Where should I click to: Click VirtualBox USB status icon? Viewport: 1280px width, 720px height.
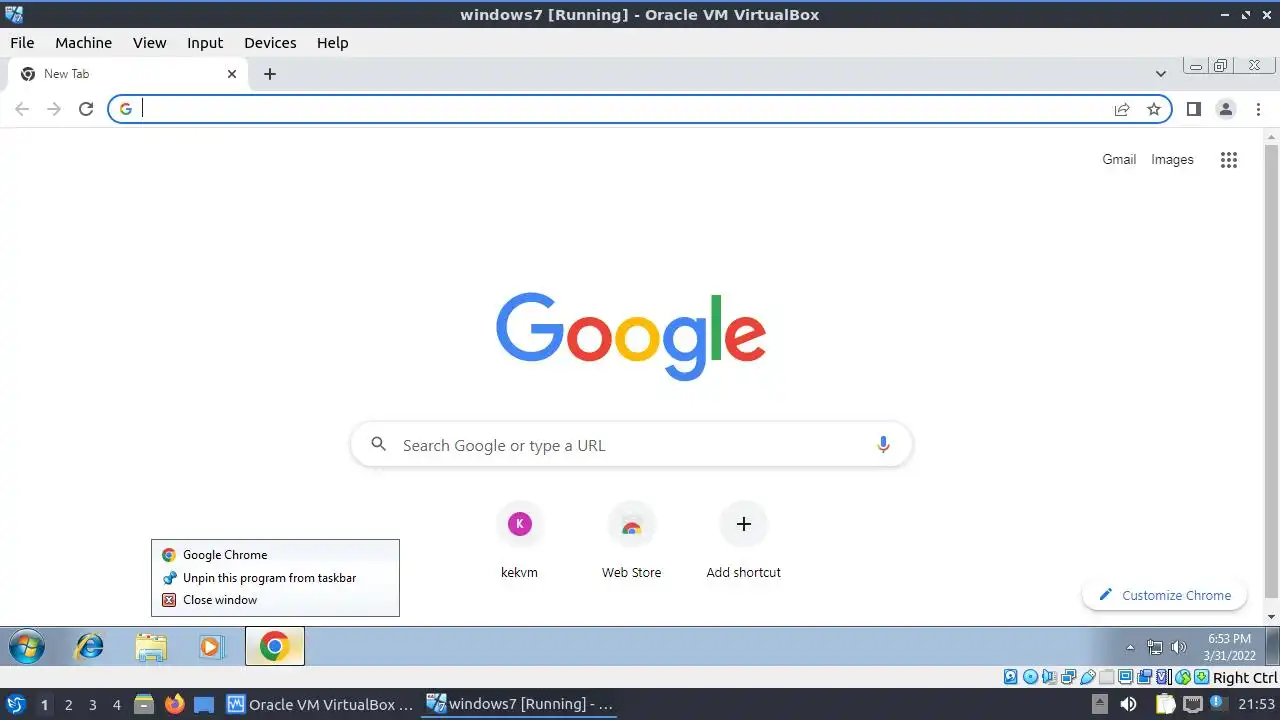click(x=1087, y=677)
